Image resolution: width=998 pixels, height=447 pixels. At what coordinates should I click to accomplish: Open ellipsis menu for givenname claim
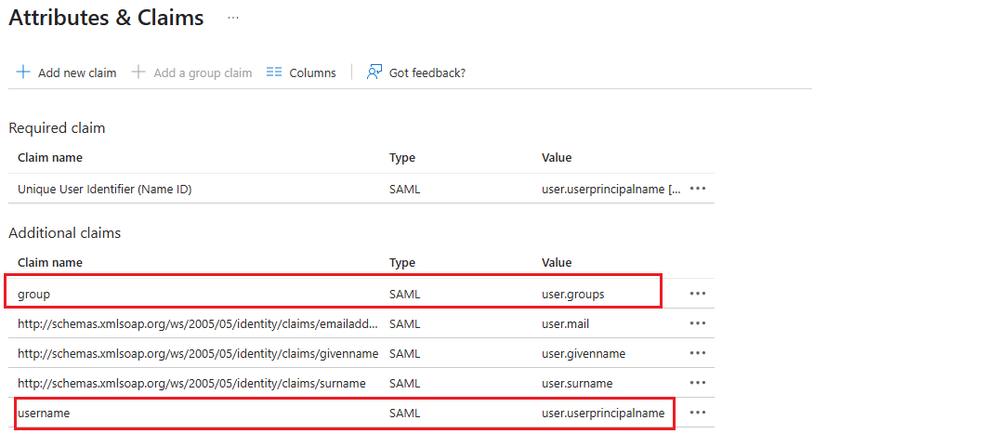[x=698, y=353]
